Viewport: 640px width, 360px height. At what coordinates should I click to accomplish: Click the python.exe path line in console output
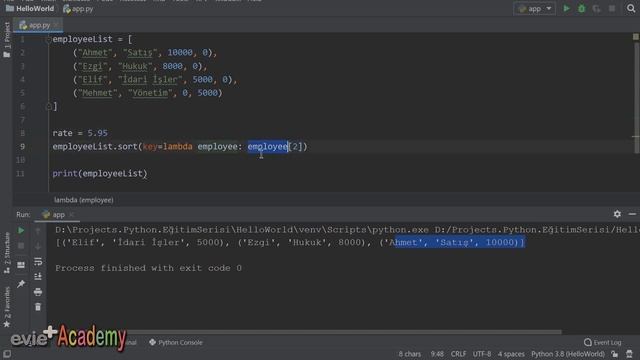[x=347, y=230]
